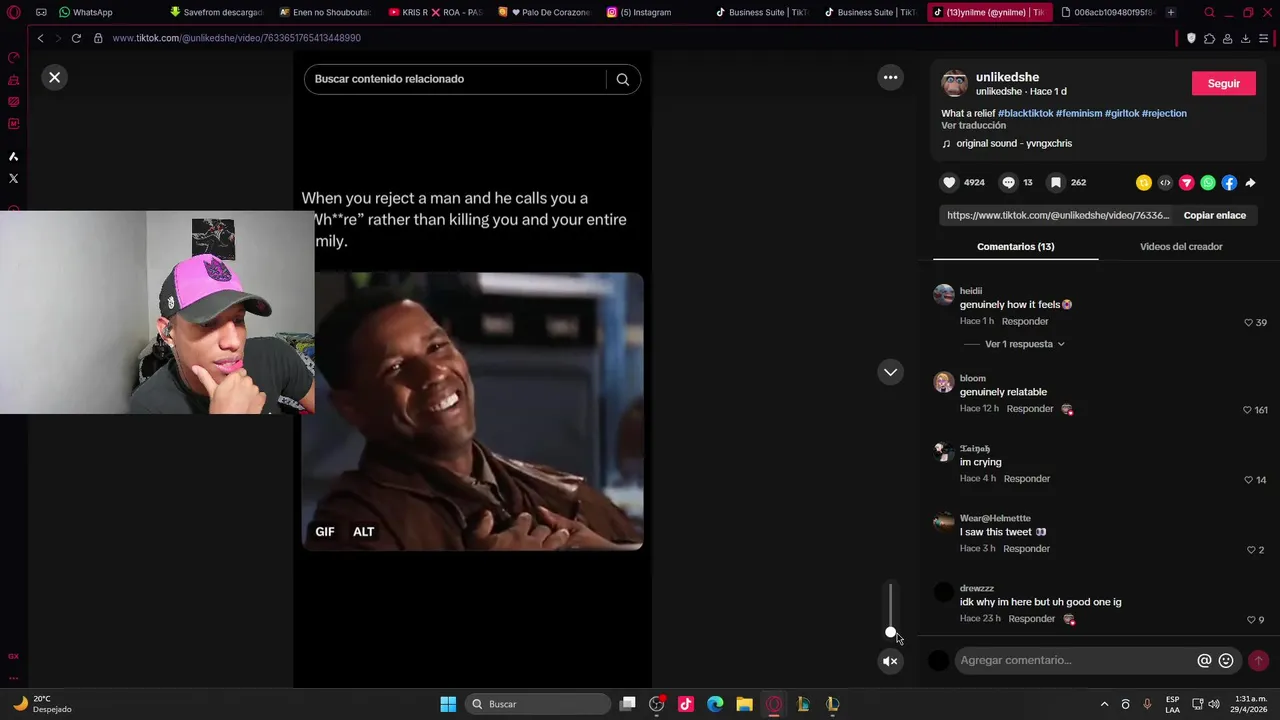Open the browser downloads icon
Image resolution: width=1280 pixels, height=720 pixels.
(1245, 38)
